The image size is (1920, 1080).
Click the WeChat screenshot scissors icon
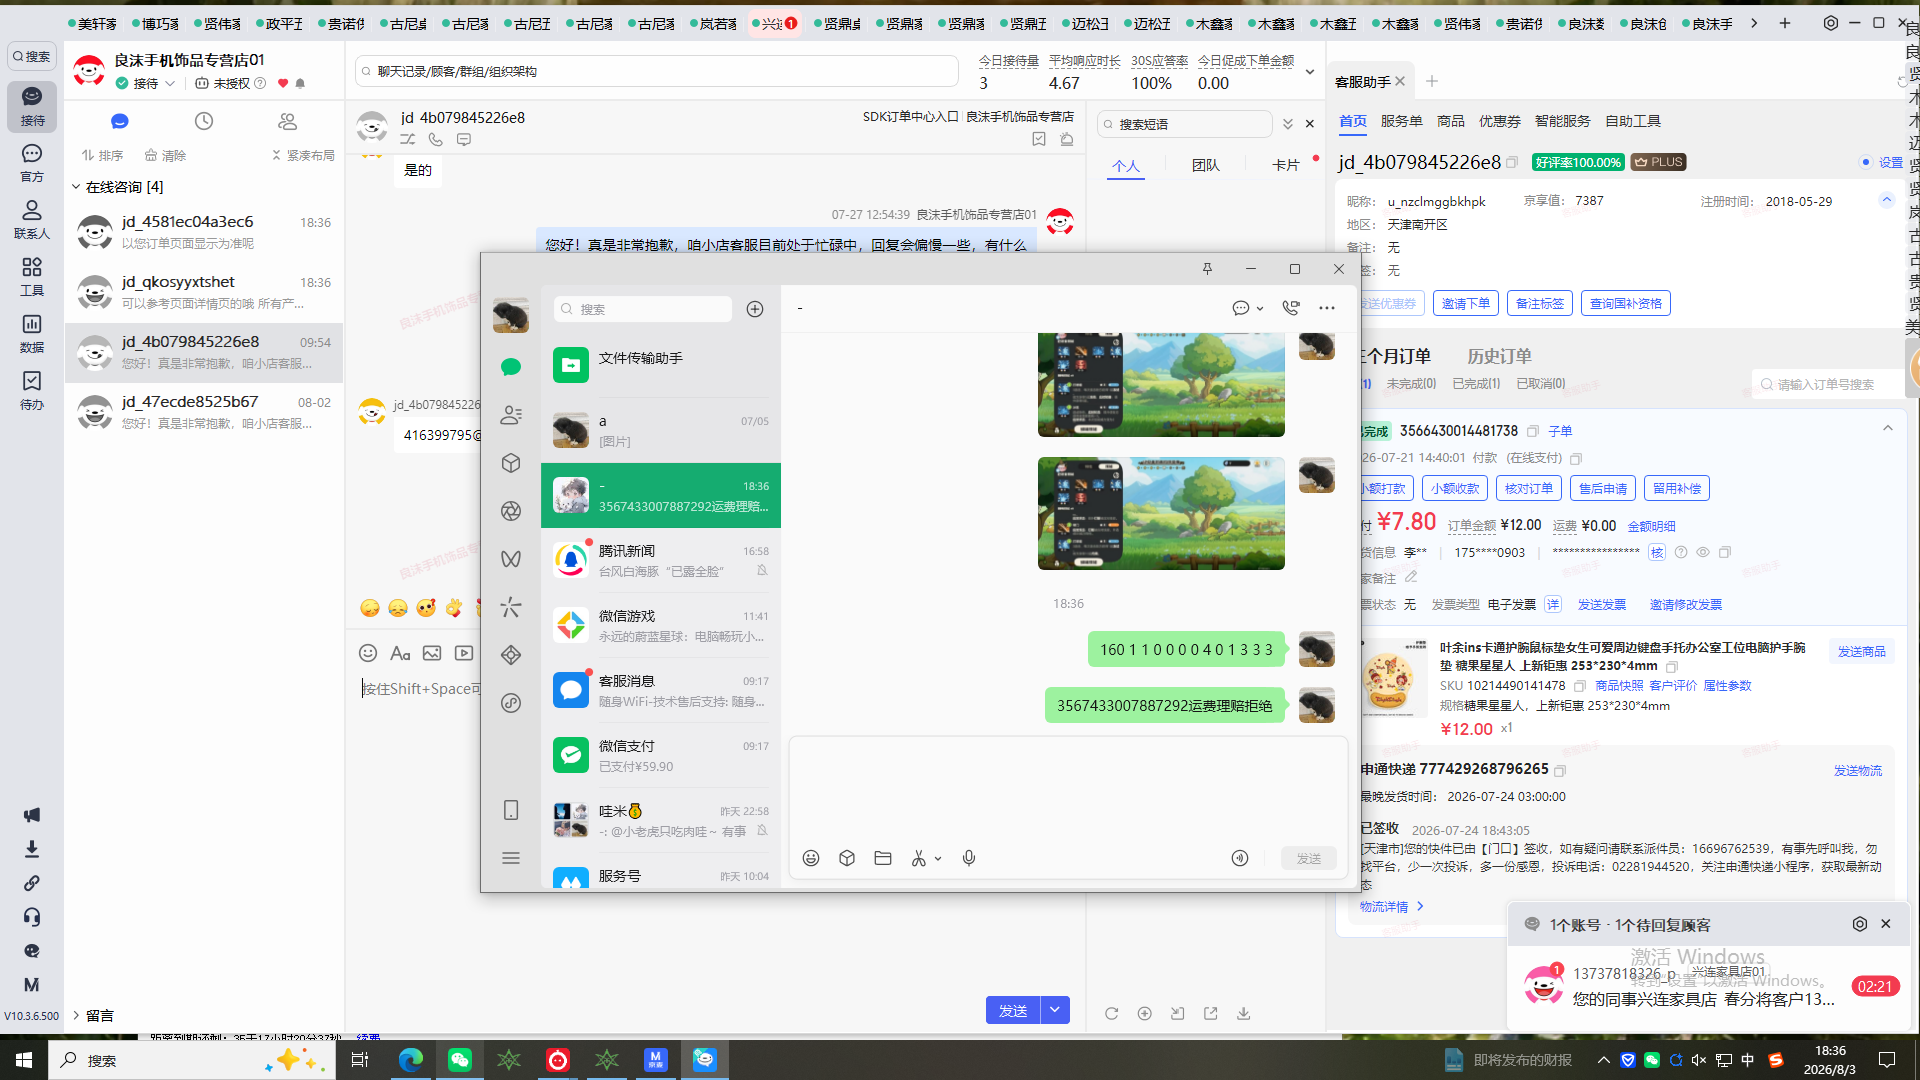click(919, 858)
